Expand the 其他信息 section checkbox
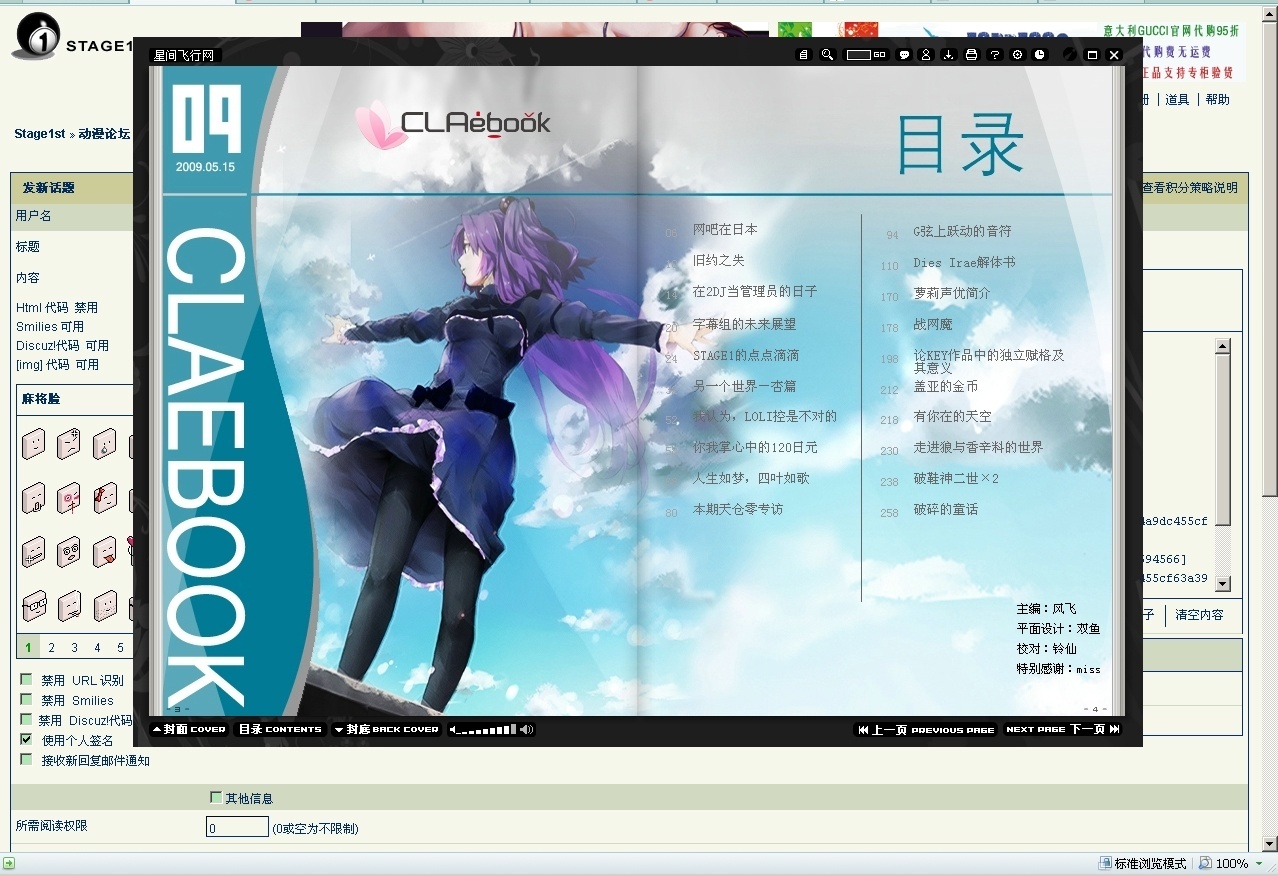The width and height of the screenshot is (1278, 876). [216, 797]
